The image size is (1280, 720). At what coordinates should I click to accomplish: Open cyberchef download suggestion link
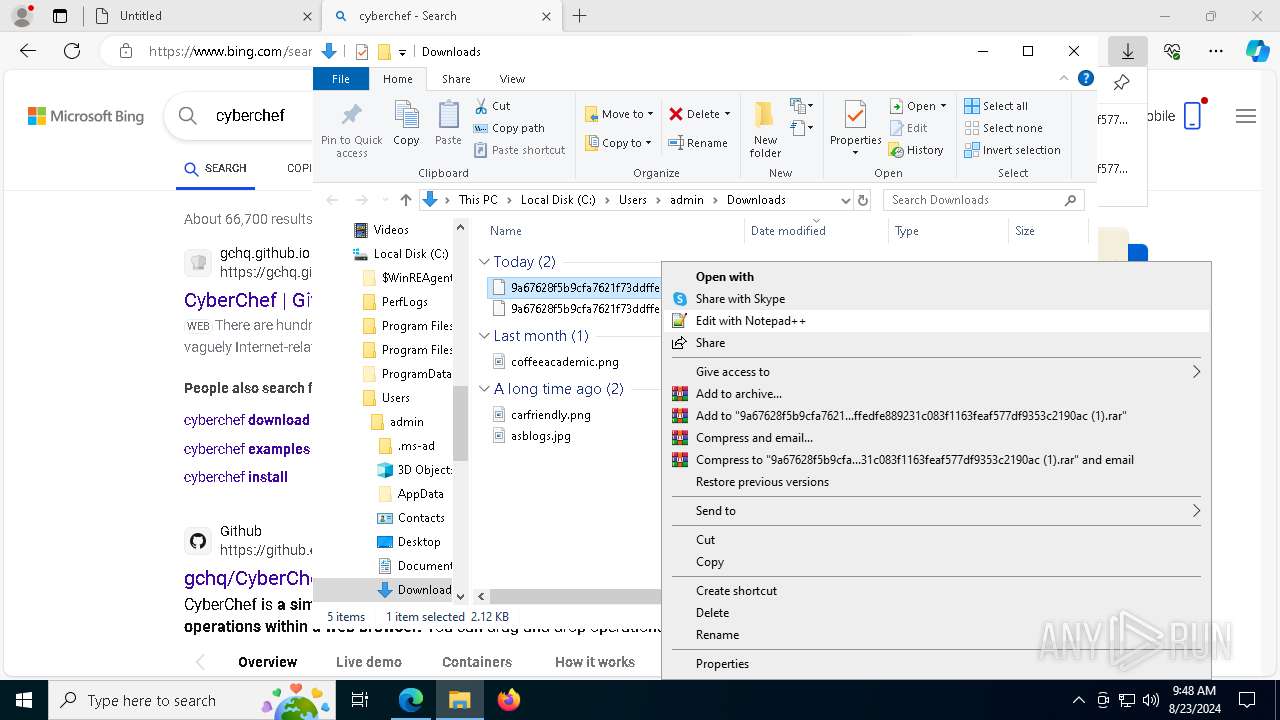click(x=247, y=420)
